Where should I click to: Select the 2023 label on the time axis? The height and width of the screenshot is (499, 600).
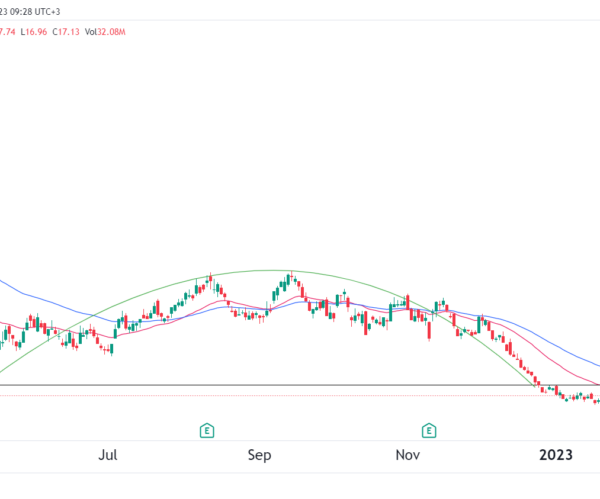[556, 455]
